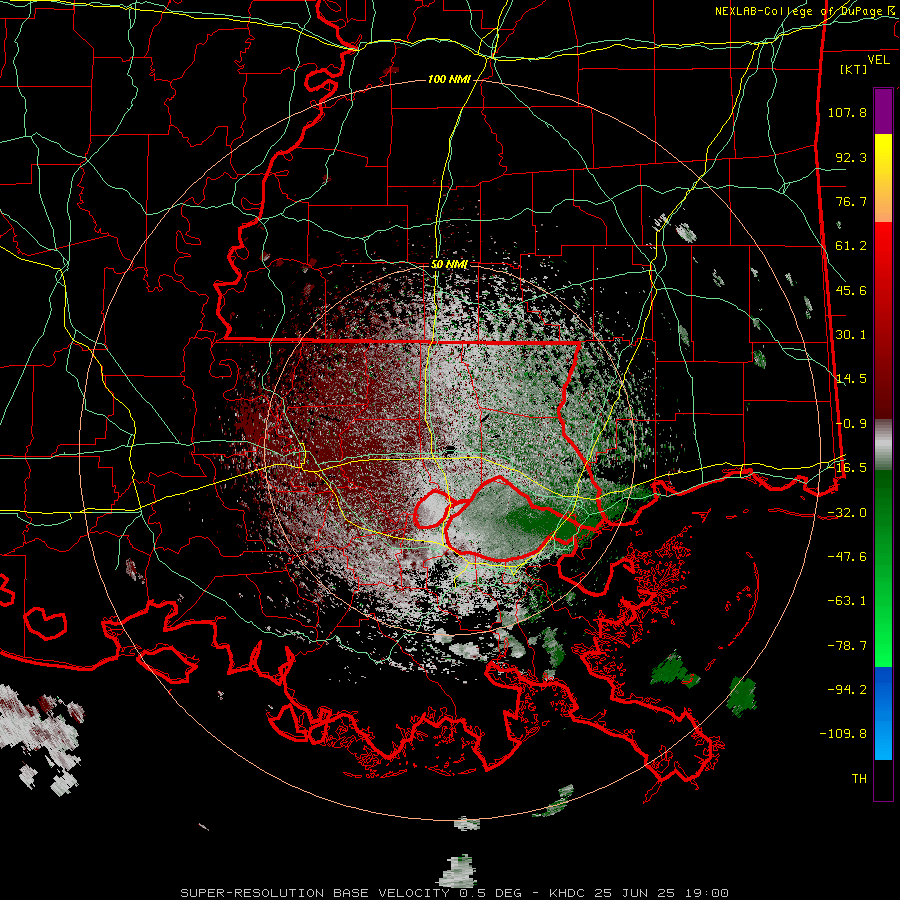Image resolution: width=900 pixels, height=900 pixels.
Task: Click the 76.7 legend value
Action: [x=851, y=201]
